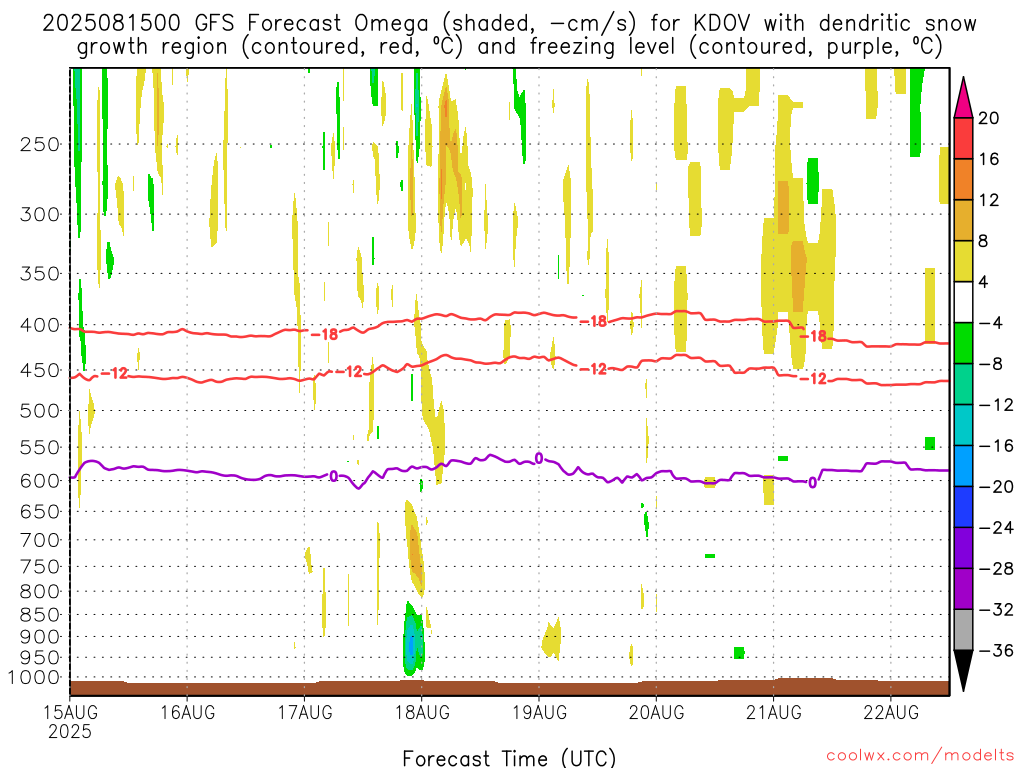Click the colorbar value 8
1024x768 pixels.
(x=984, y=241)
